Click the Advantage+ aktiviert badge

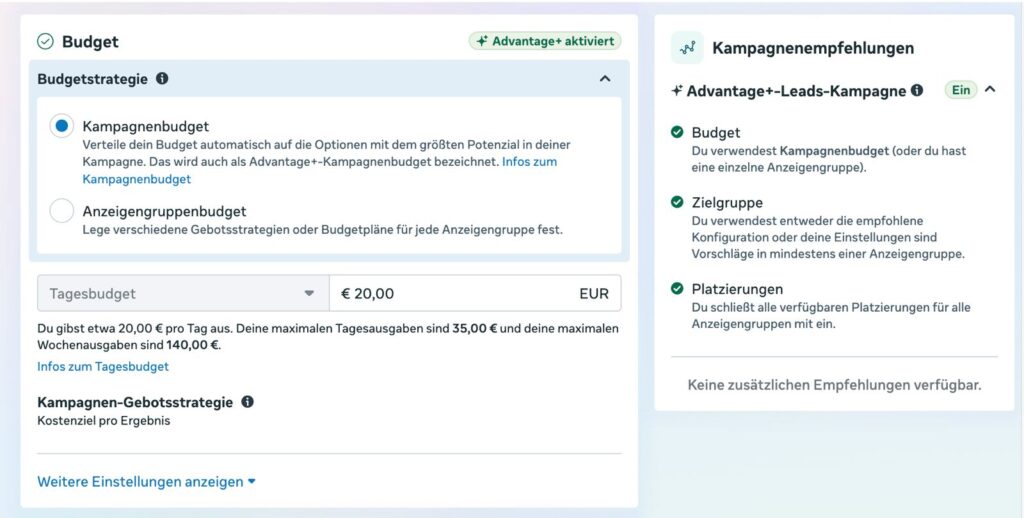[545, 41]
